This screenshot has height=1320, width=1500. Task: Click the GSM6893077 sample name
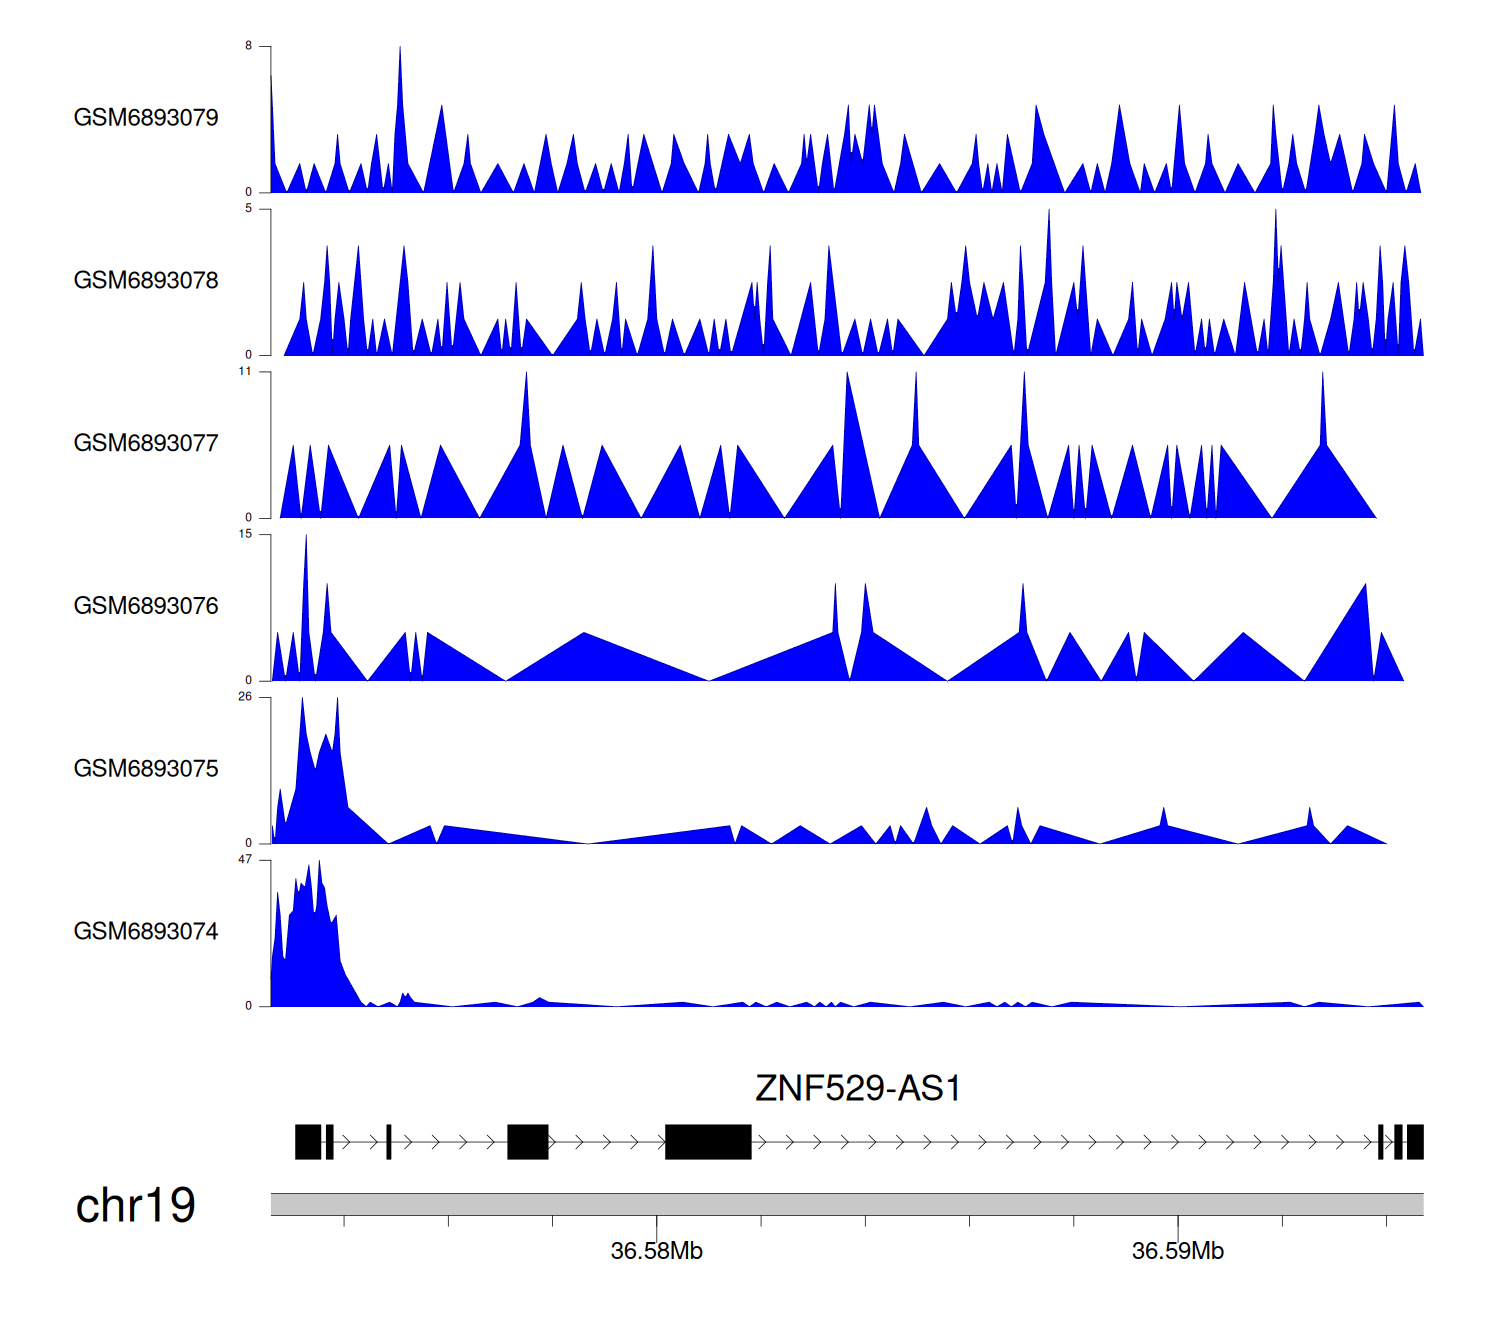click(x=146, y=443)
